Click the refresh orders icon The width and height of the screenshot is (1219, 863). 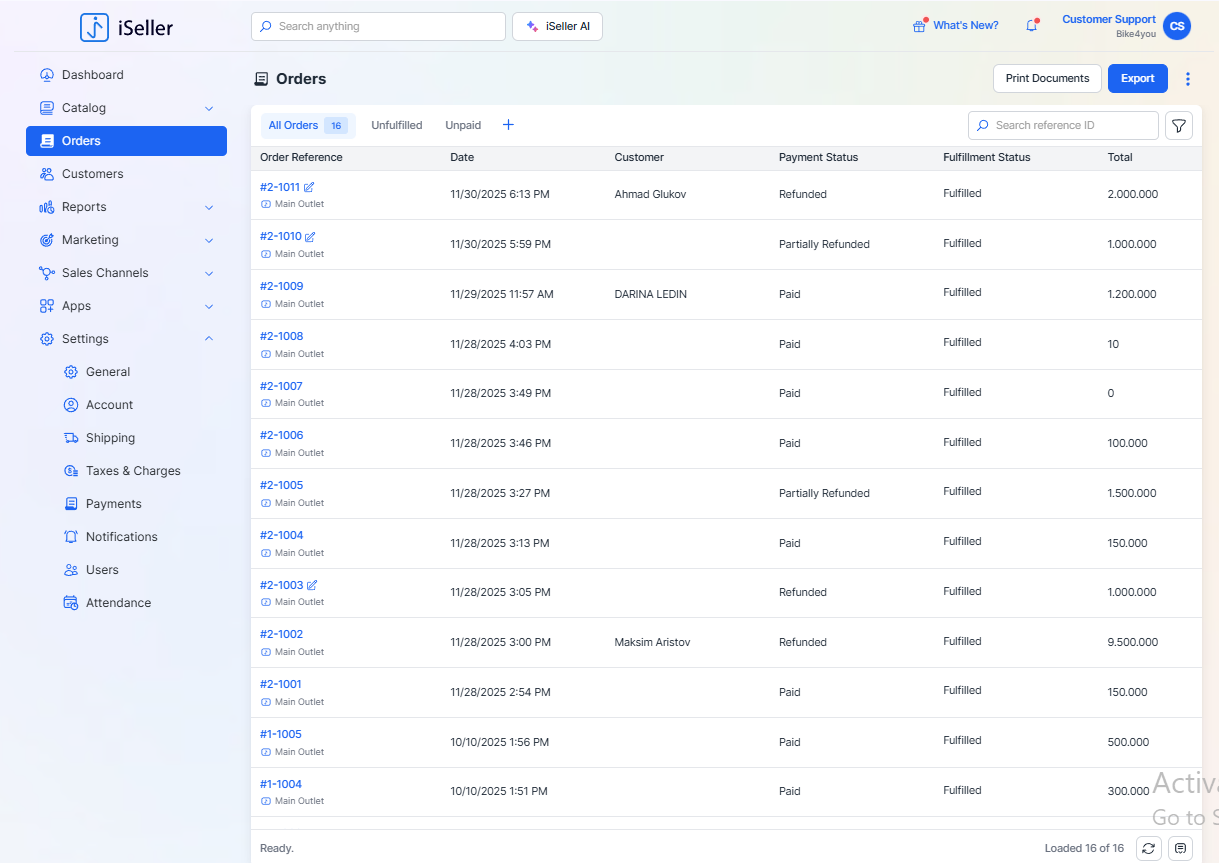1148,848
